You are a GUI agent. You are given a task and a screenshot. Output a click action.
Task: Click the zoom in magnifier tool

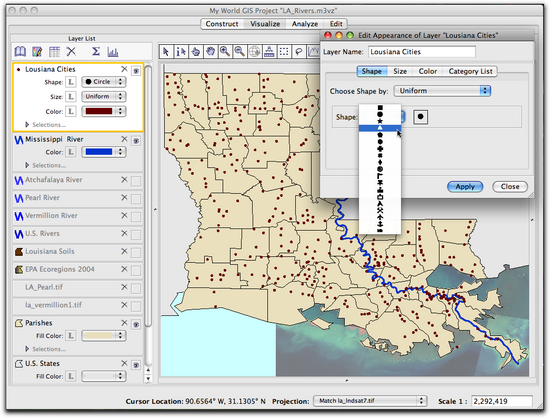point(225,52)
